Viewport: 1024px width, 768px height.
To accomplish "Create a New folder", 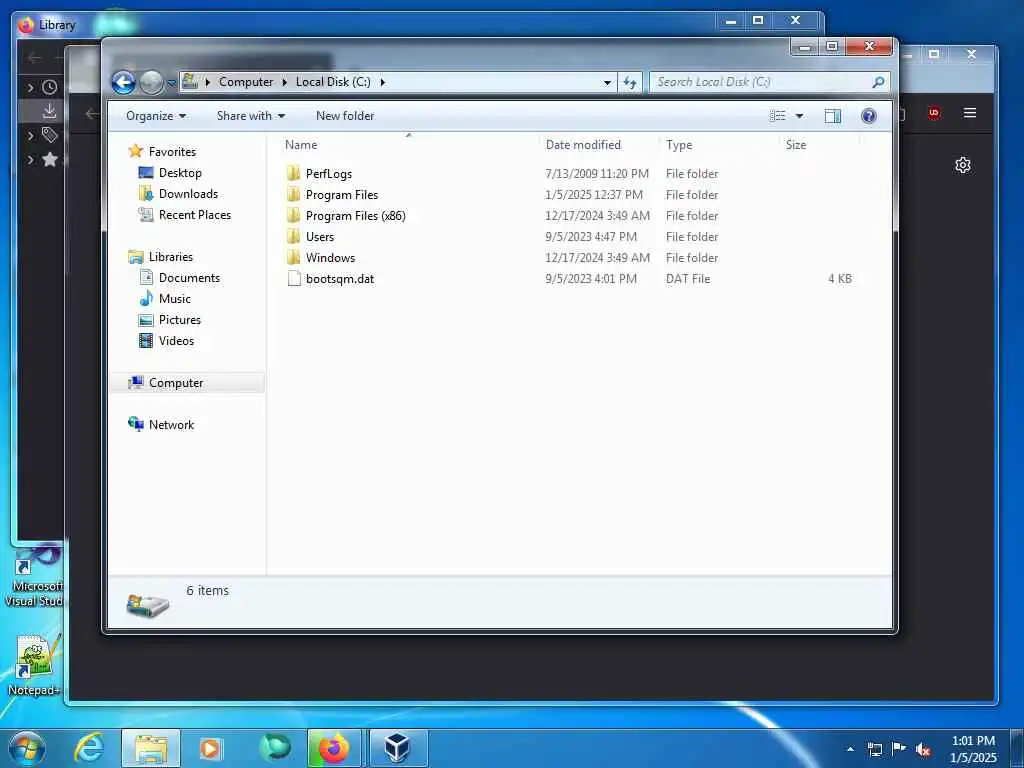I will [345, 116].
